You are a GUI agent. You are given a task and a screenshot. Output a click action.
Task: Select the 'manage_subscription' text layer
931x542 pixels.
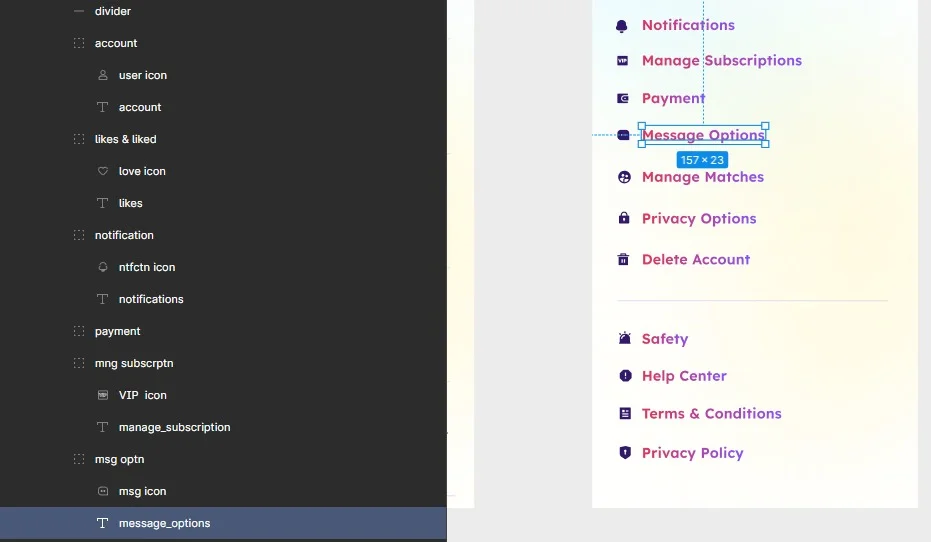pyautogui.click(x=174, y=427)
